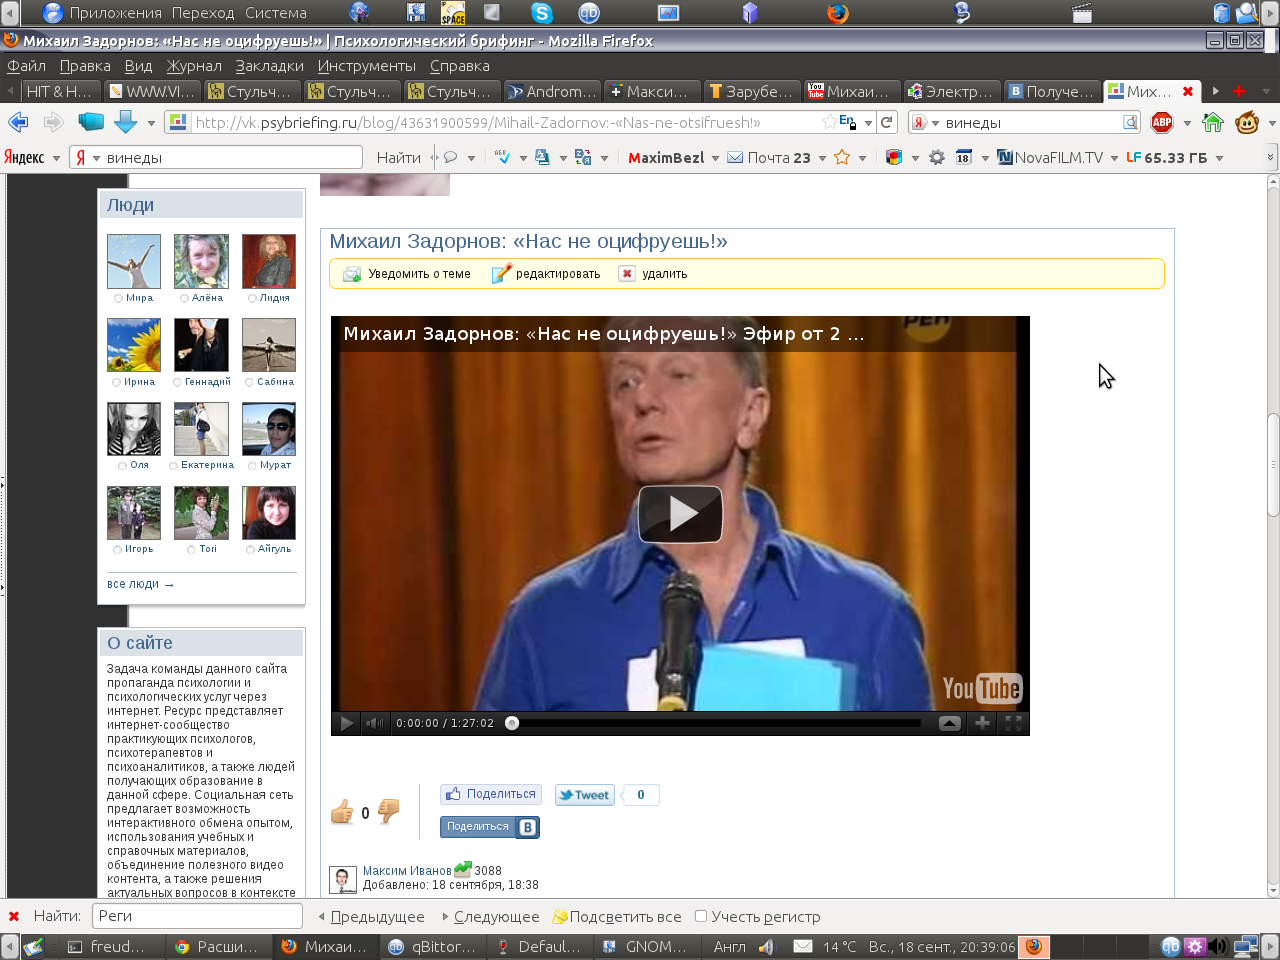Play the Задорнов video with center button
Screen dimensions: 1280x960
point(680,514)
